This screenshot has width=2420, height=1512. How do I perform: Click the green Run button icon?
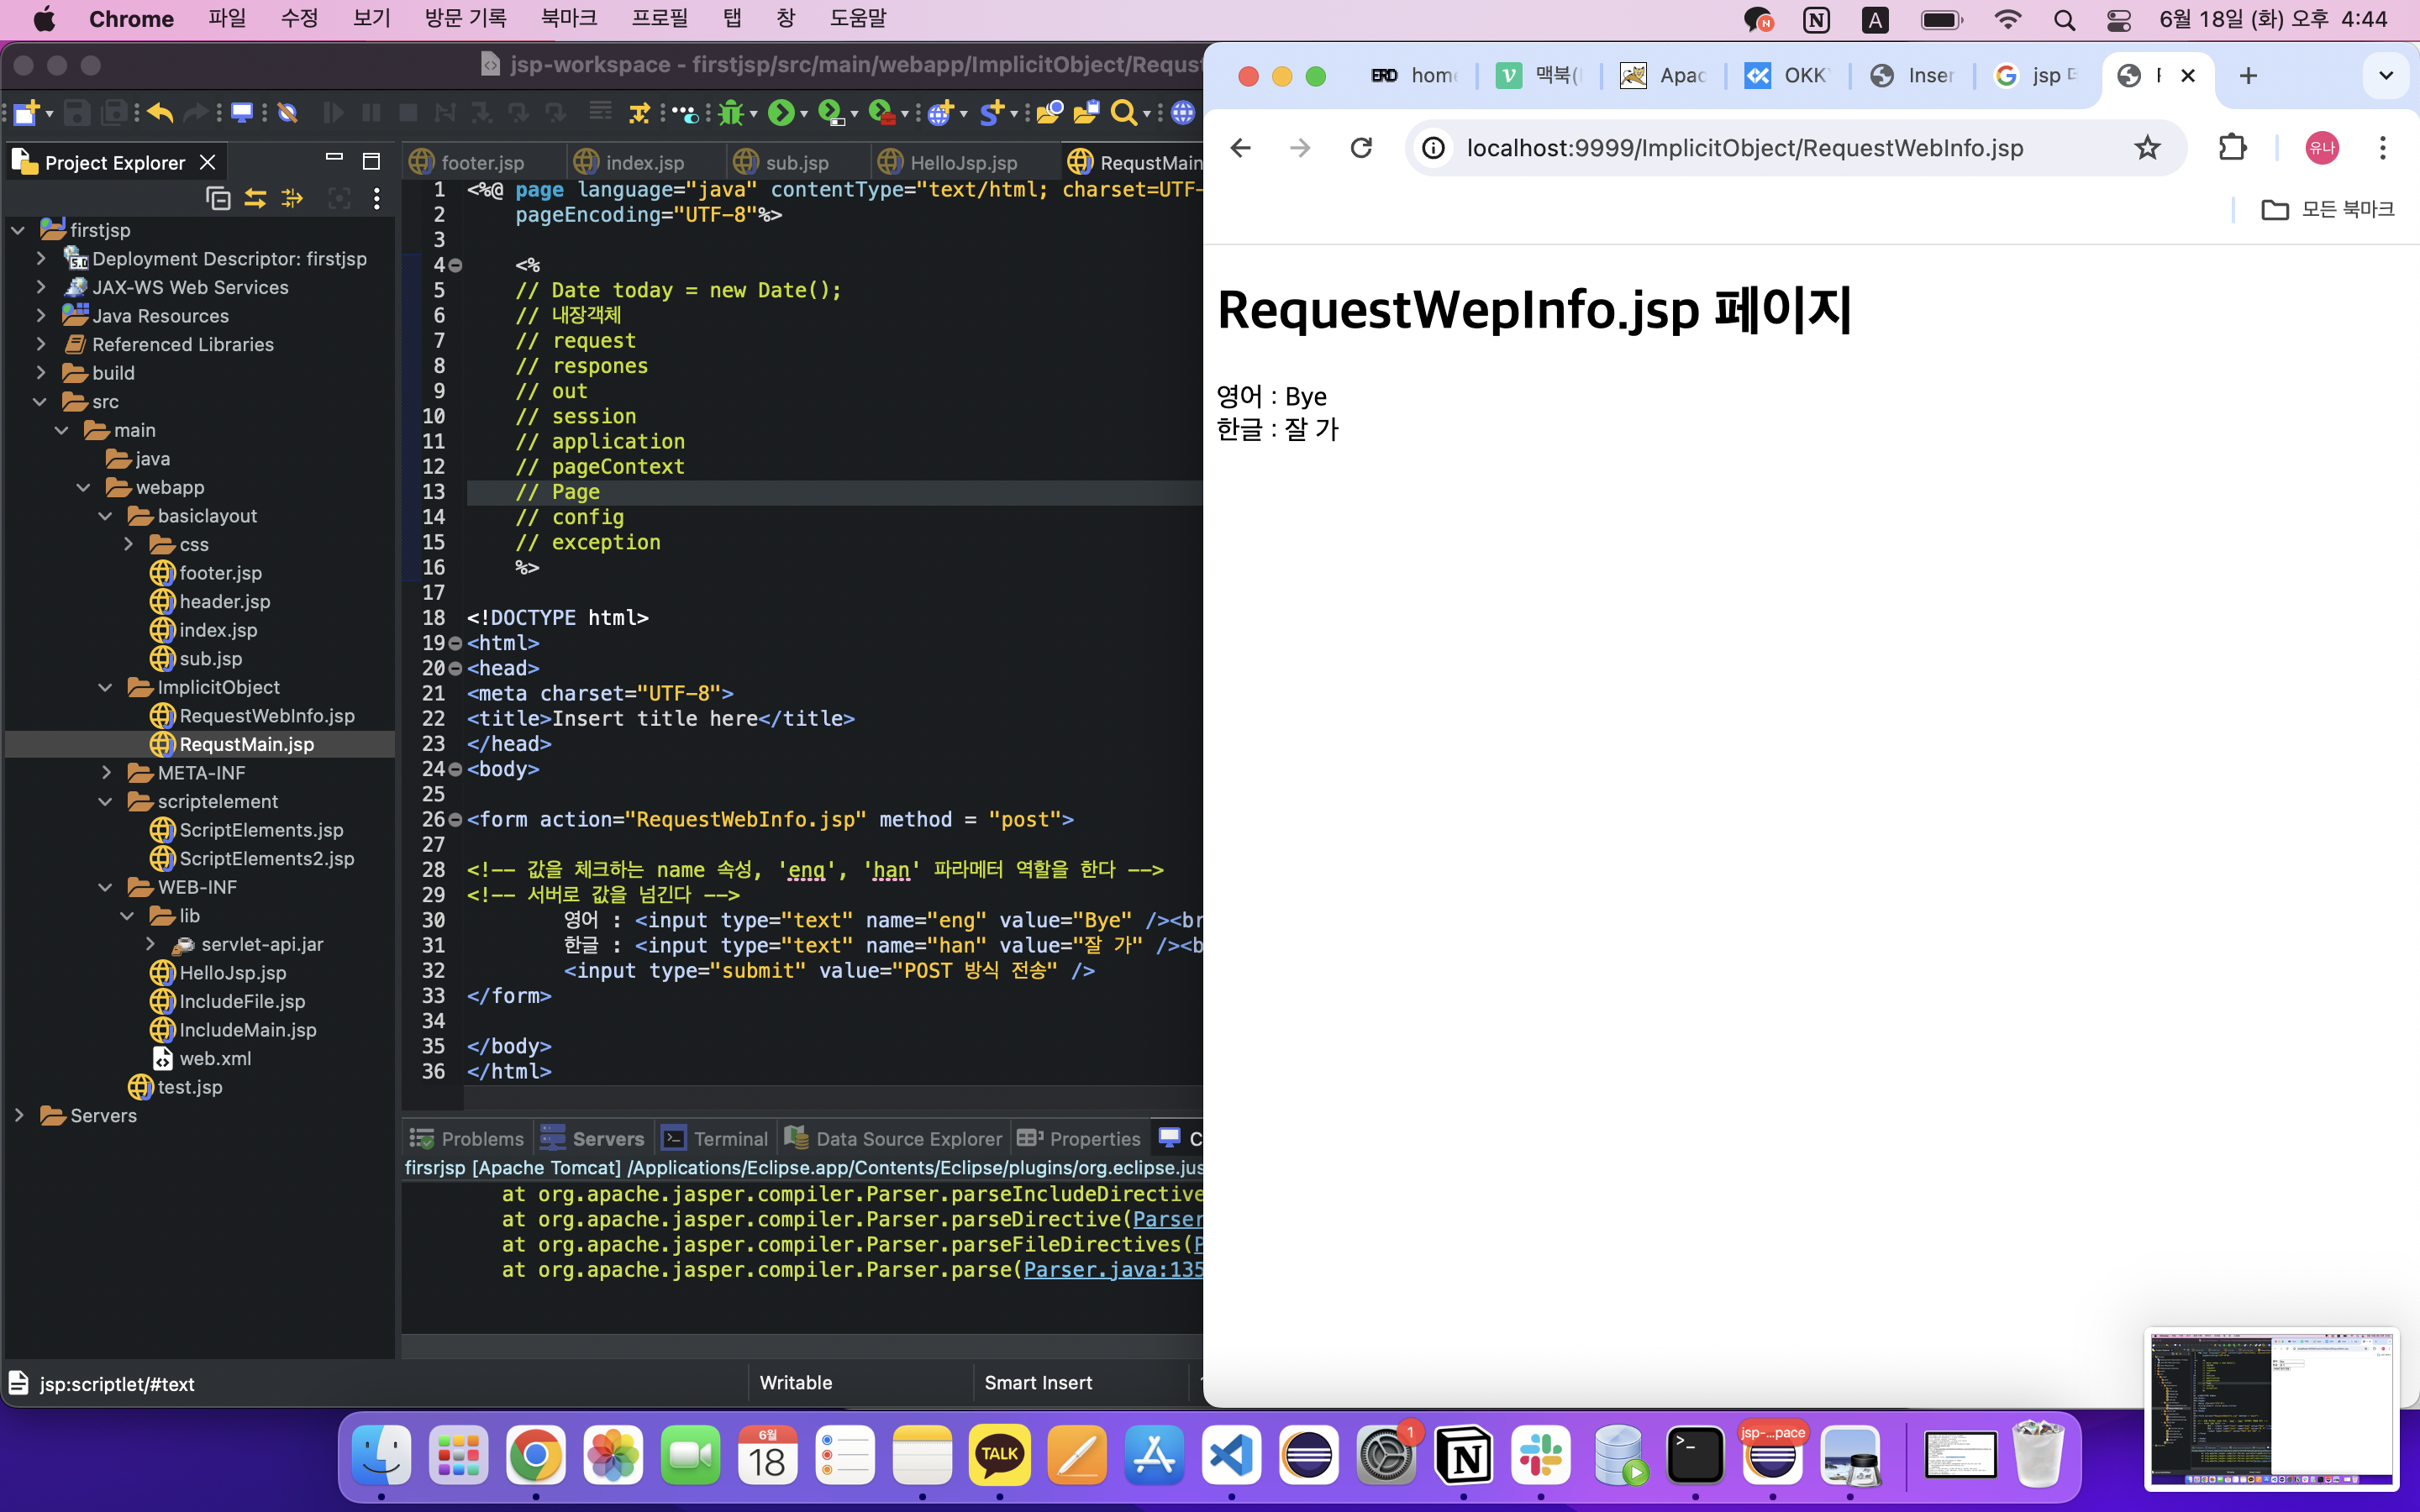(781, 113)
